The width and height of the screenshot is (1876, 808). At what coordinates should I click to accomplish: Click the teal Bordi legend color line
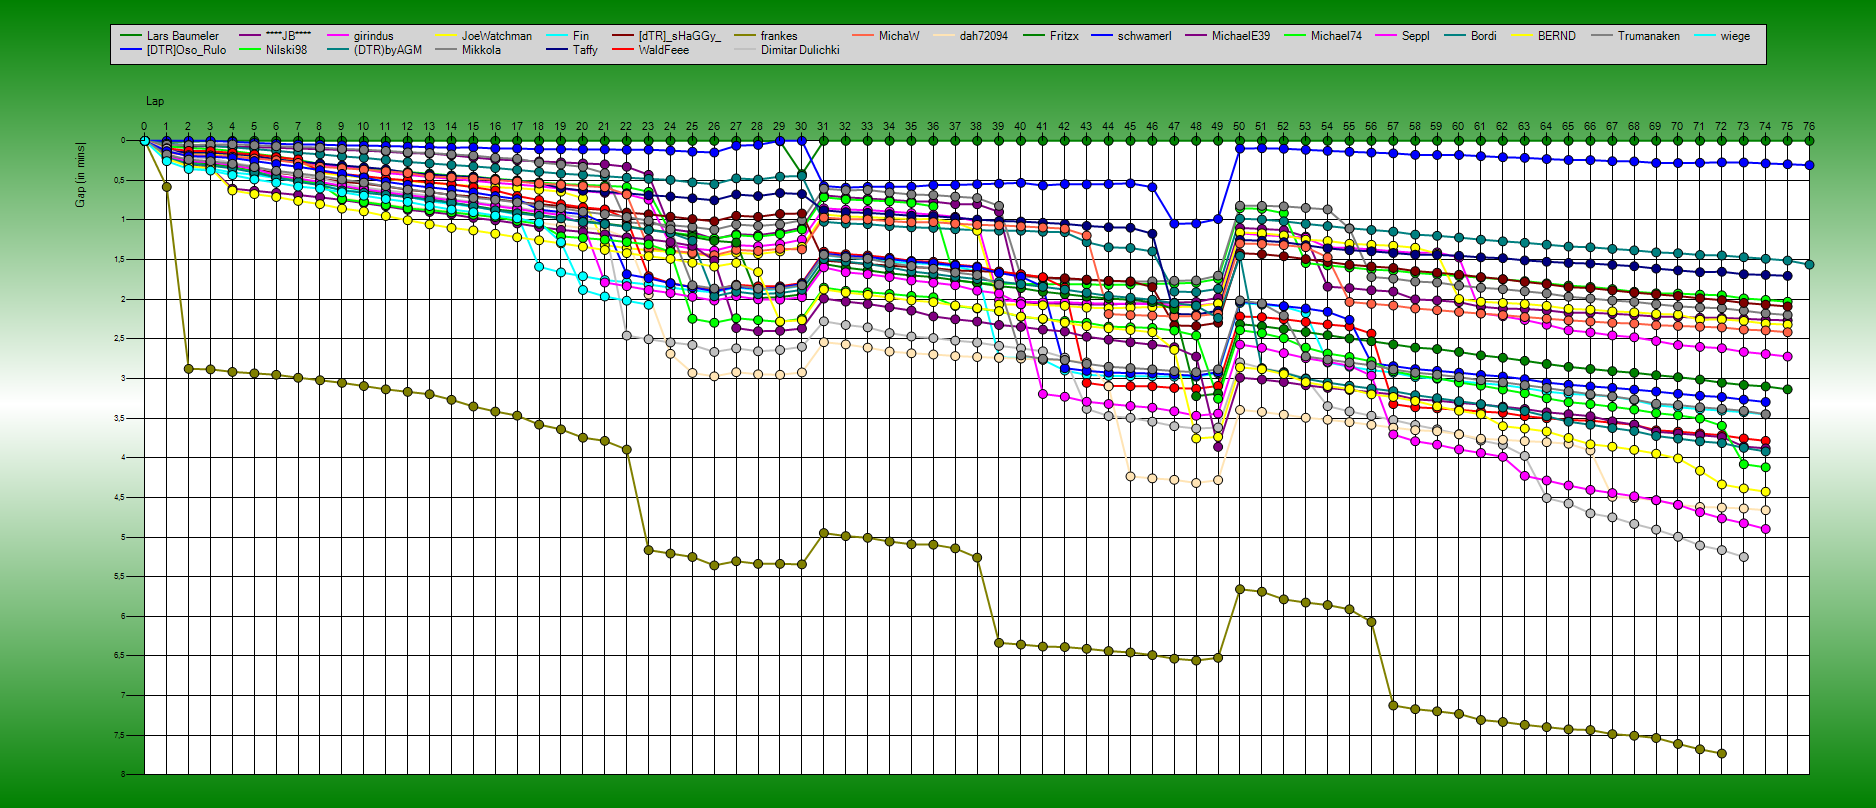click(1455, 36)
